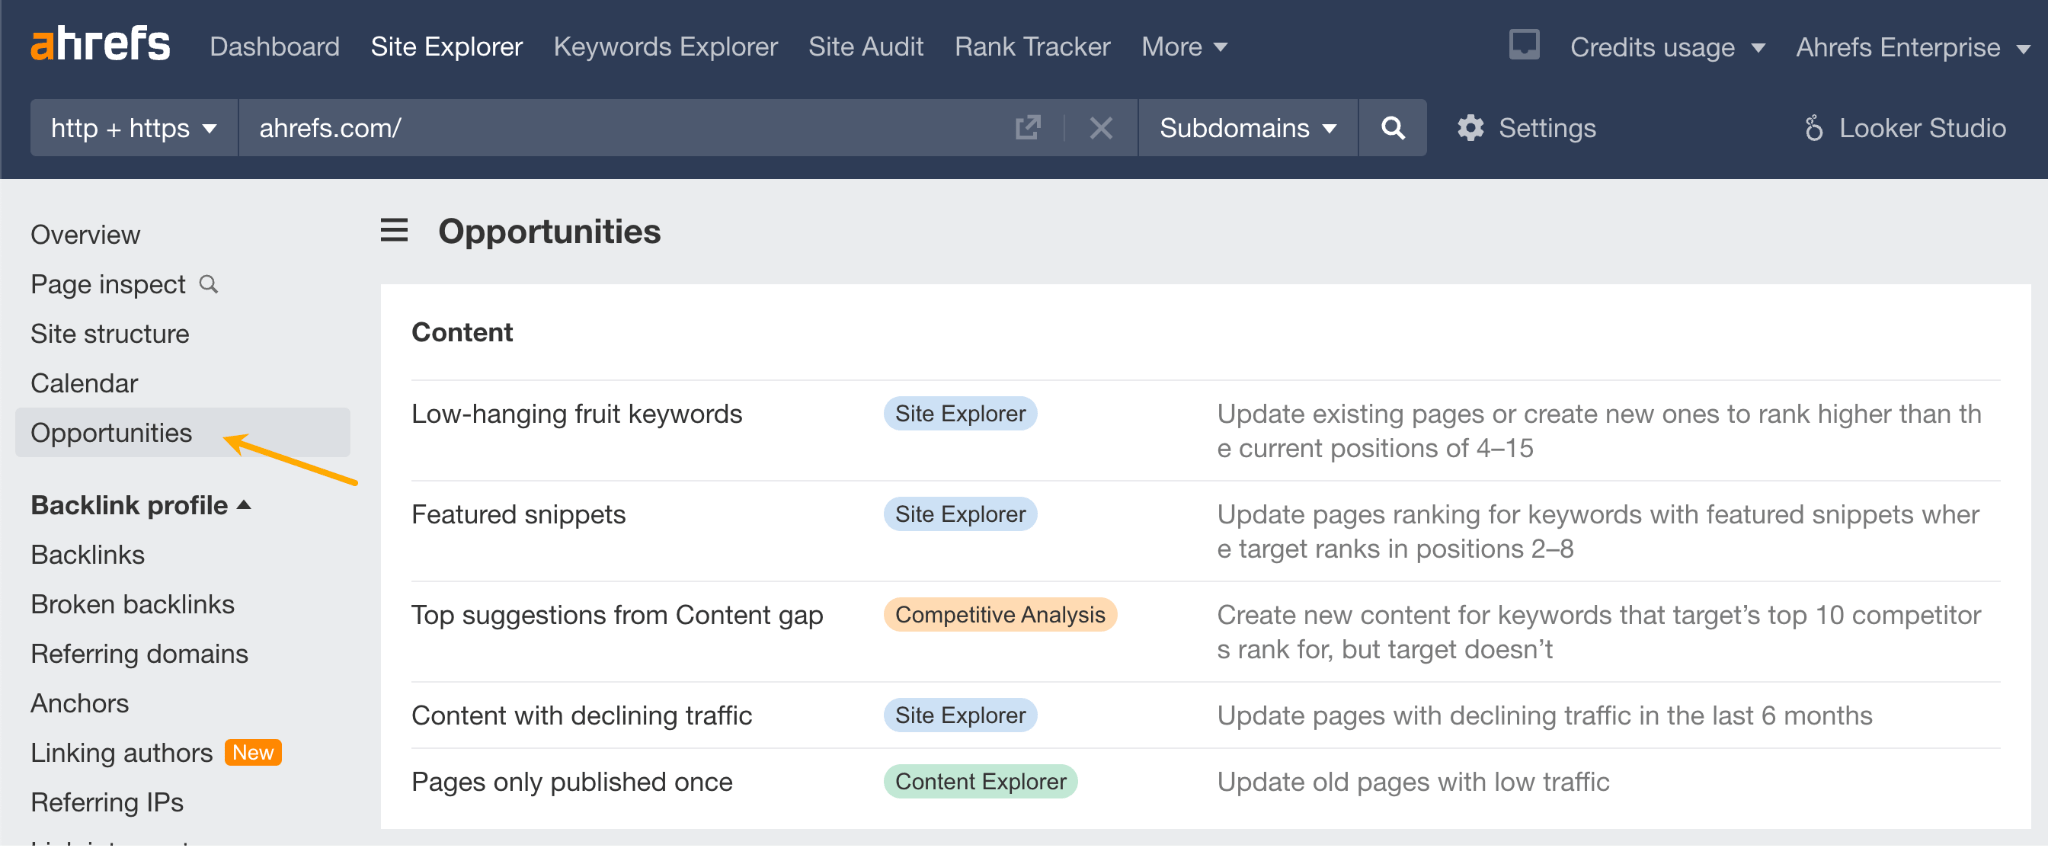This screenshot has width=2048, height=846.
Task: Open Rank Tracker
Action: (x=1033, y=47)
